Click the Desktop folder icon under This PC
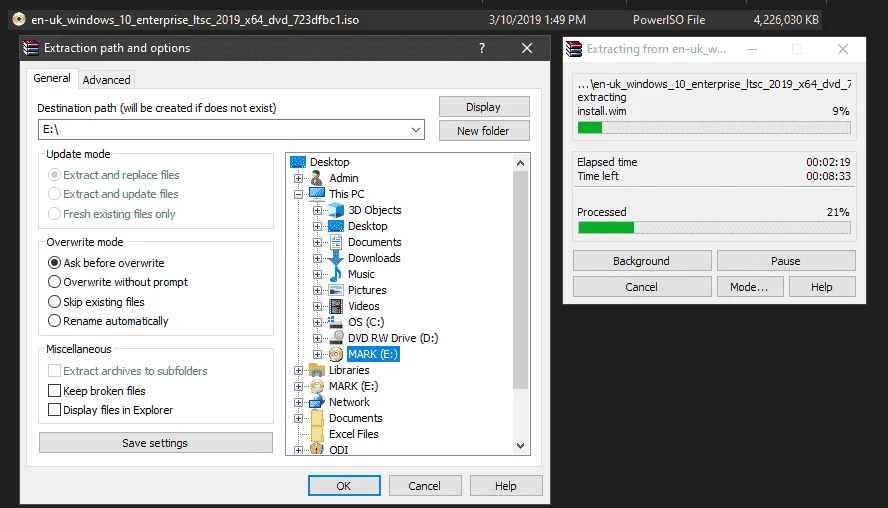 click(x=336, y=226)
